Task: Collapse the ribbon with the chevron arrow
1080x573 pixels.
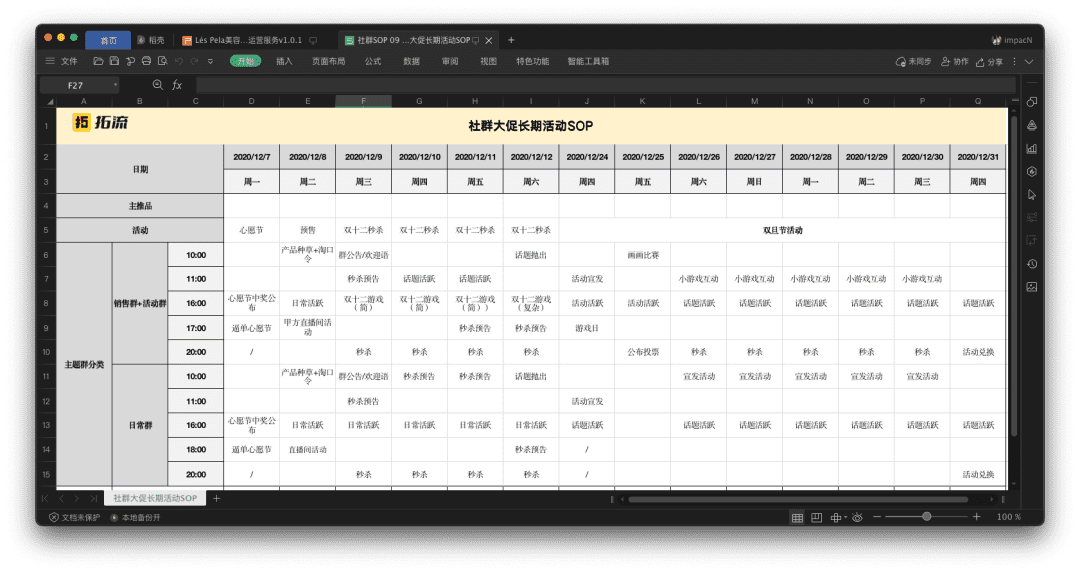Action: [x=1029, y=62]
